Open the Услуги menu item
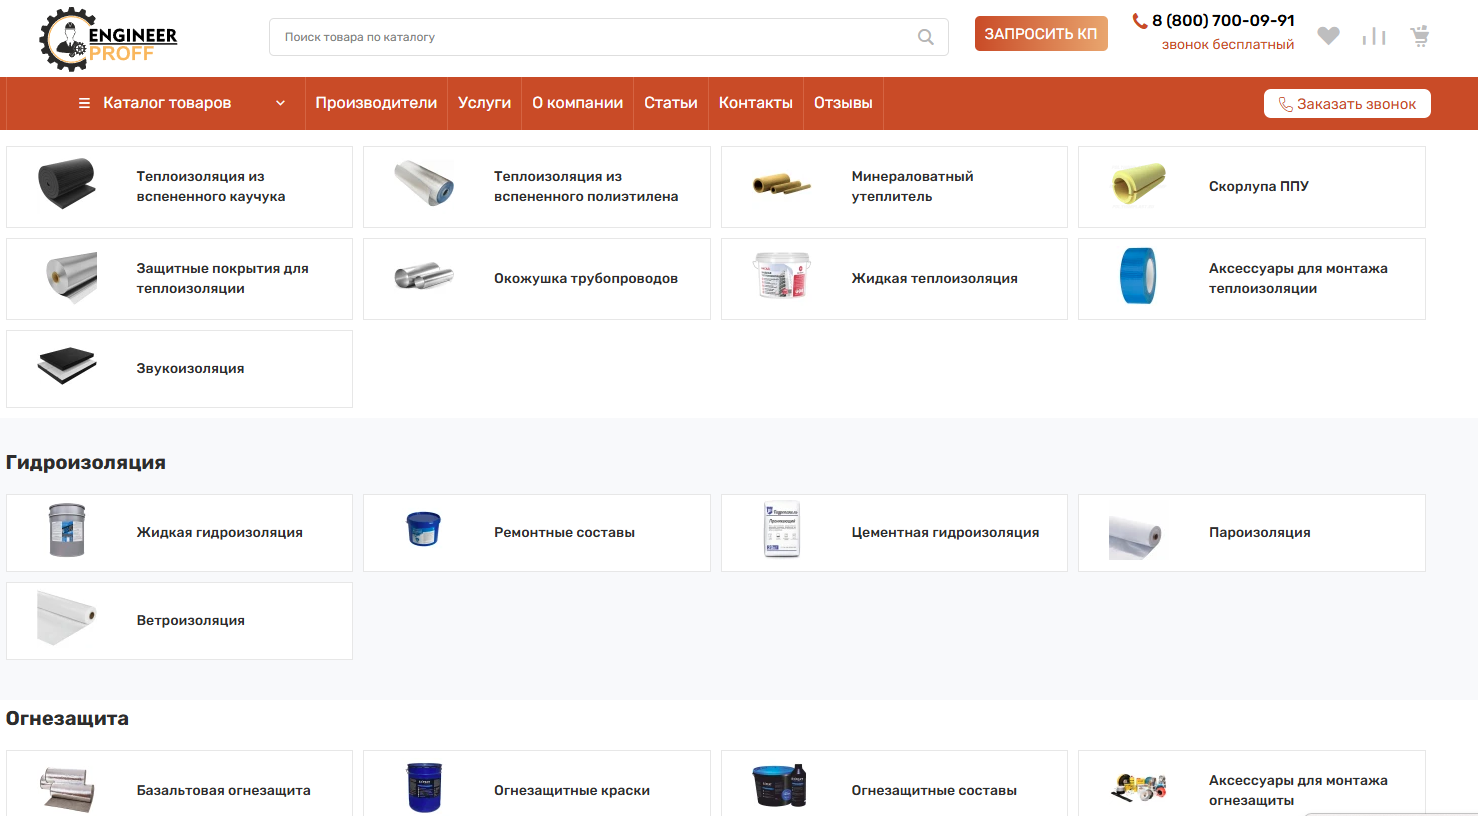The image size is (1478, 816). click(484, 103)
